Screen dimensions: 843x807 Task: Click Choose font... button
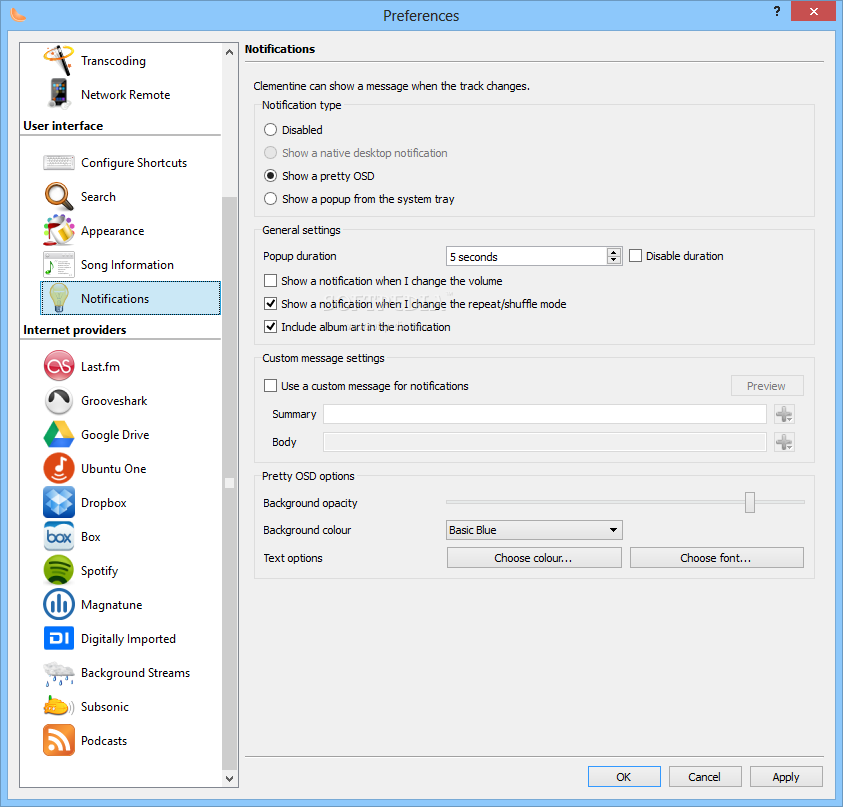click(716, 558)
